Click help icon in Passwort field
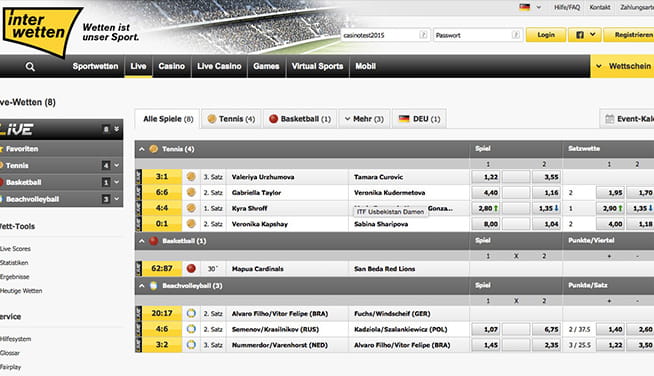654x376 pixels. click(516, 35)
